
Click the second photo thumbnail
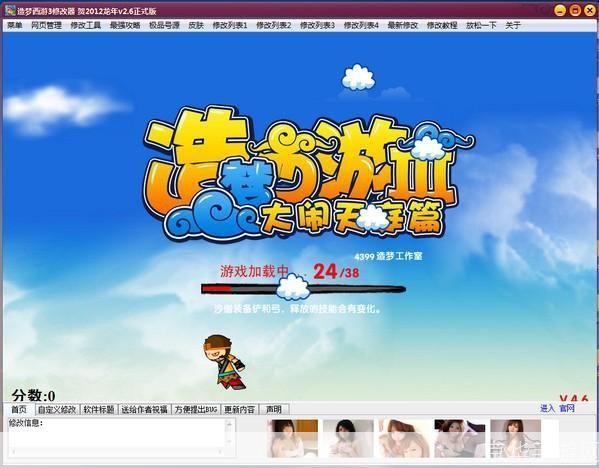pyautogui.click(x=348, y=438)
